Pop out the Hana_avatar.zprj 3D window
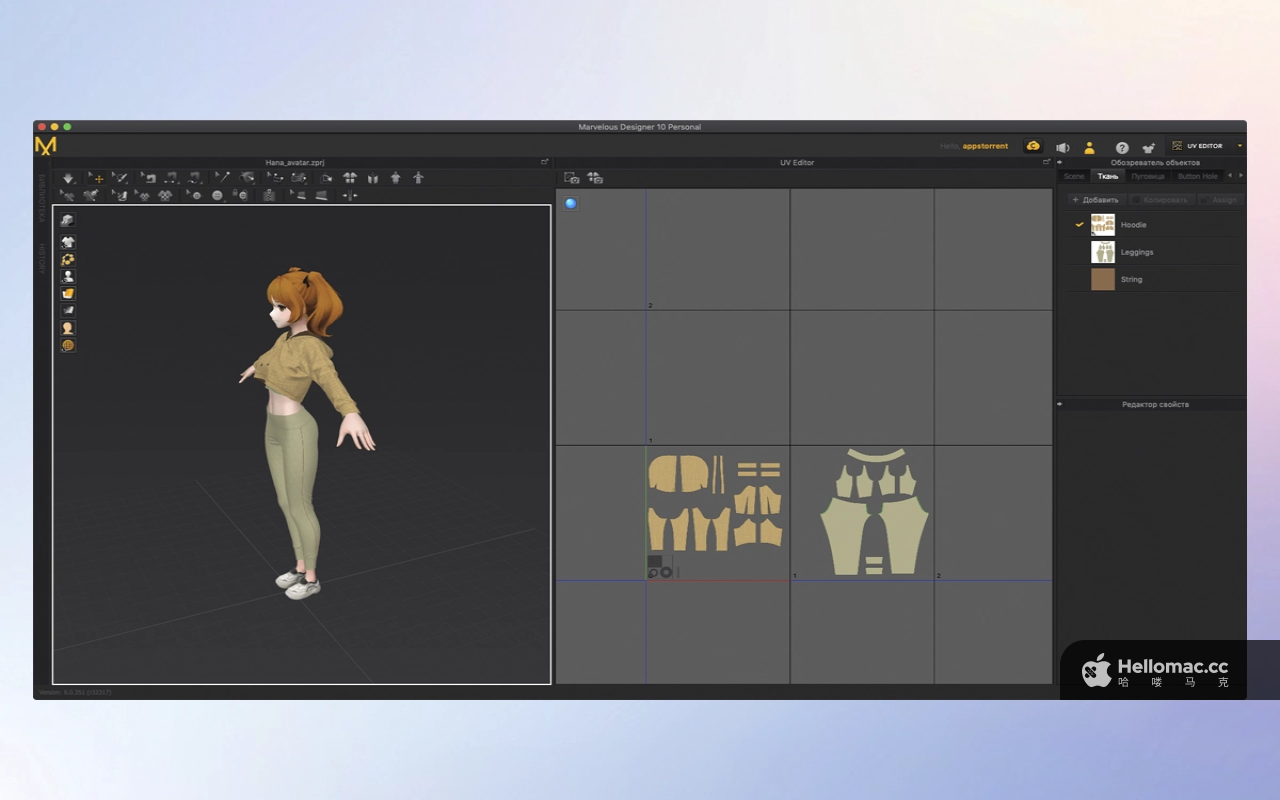1280x800 pixels. click(545, 162)
